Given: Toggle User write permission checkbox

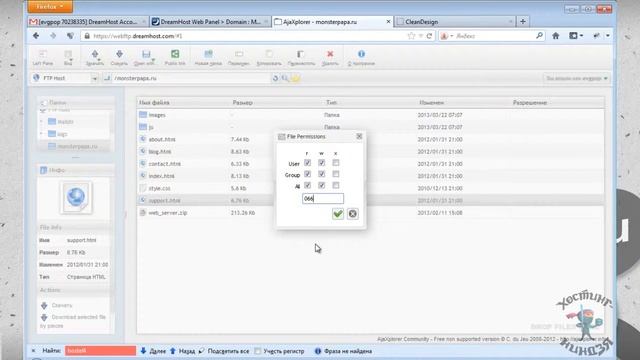Looking at the screenshot, I should [x=322, y=163].
